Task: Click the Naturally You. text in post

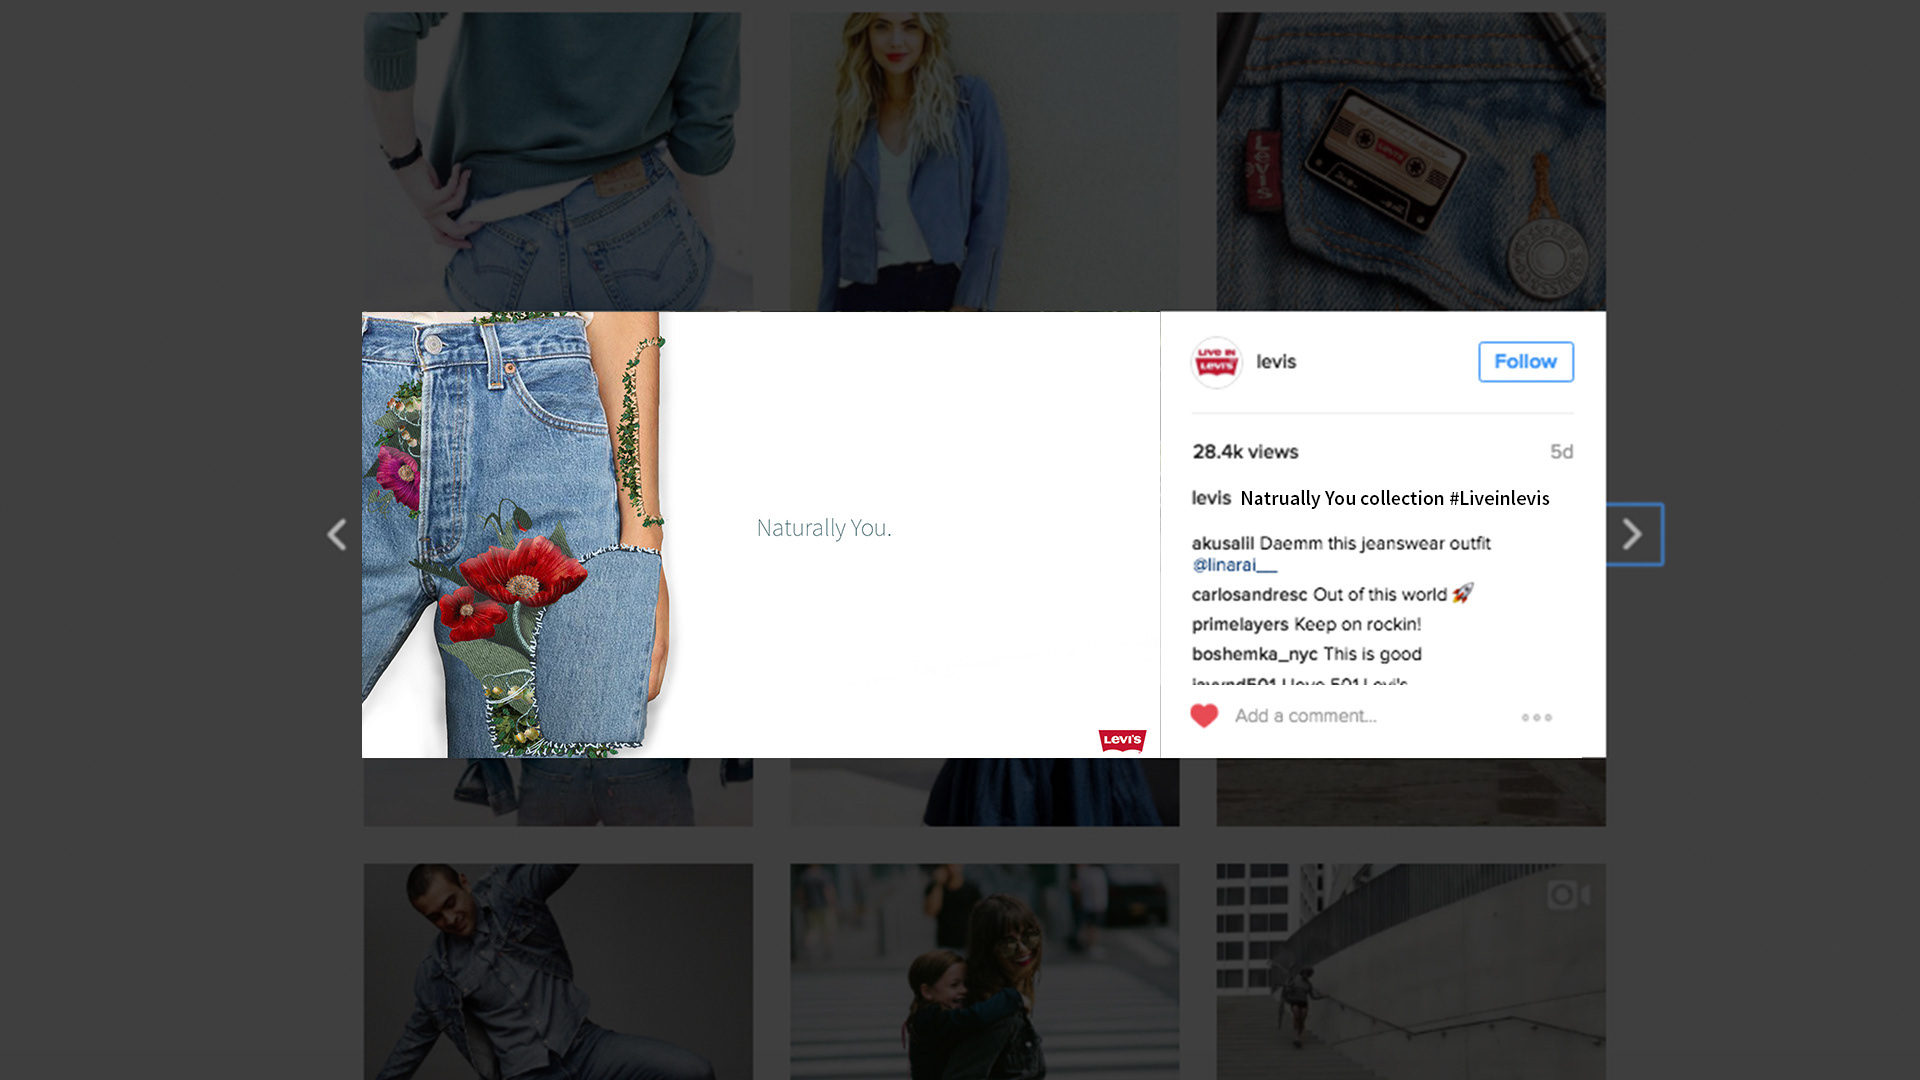Action: tap(824, 528)
